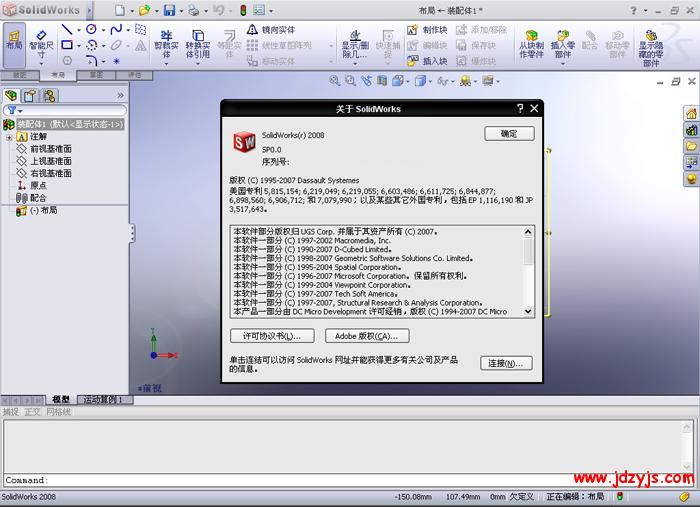Open 许可协议书(L)... license agreement

coord(272,336)
